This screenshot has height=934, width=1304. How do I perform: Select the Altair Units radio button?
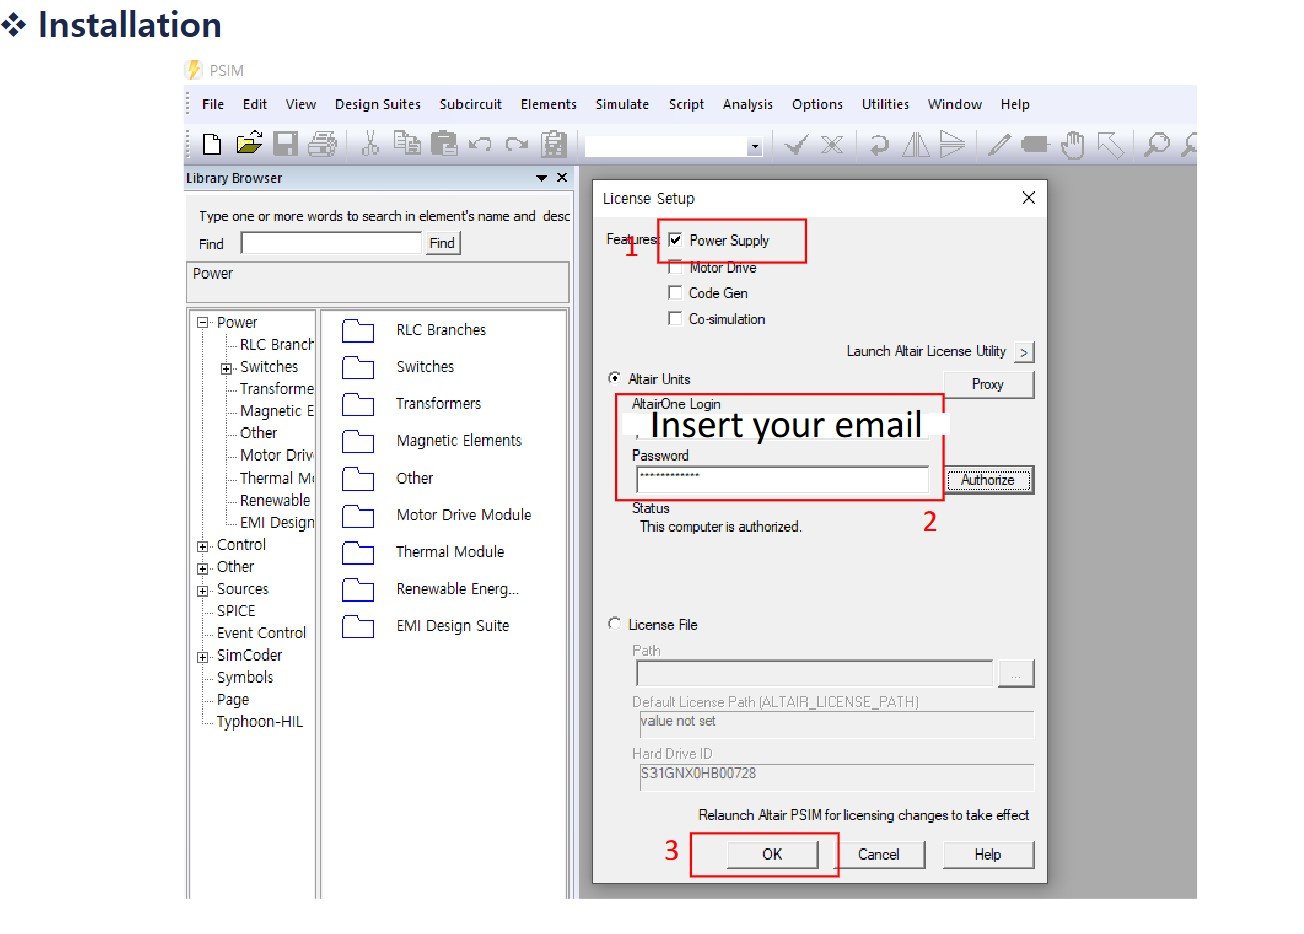coord(614,378)
